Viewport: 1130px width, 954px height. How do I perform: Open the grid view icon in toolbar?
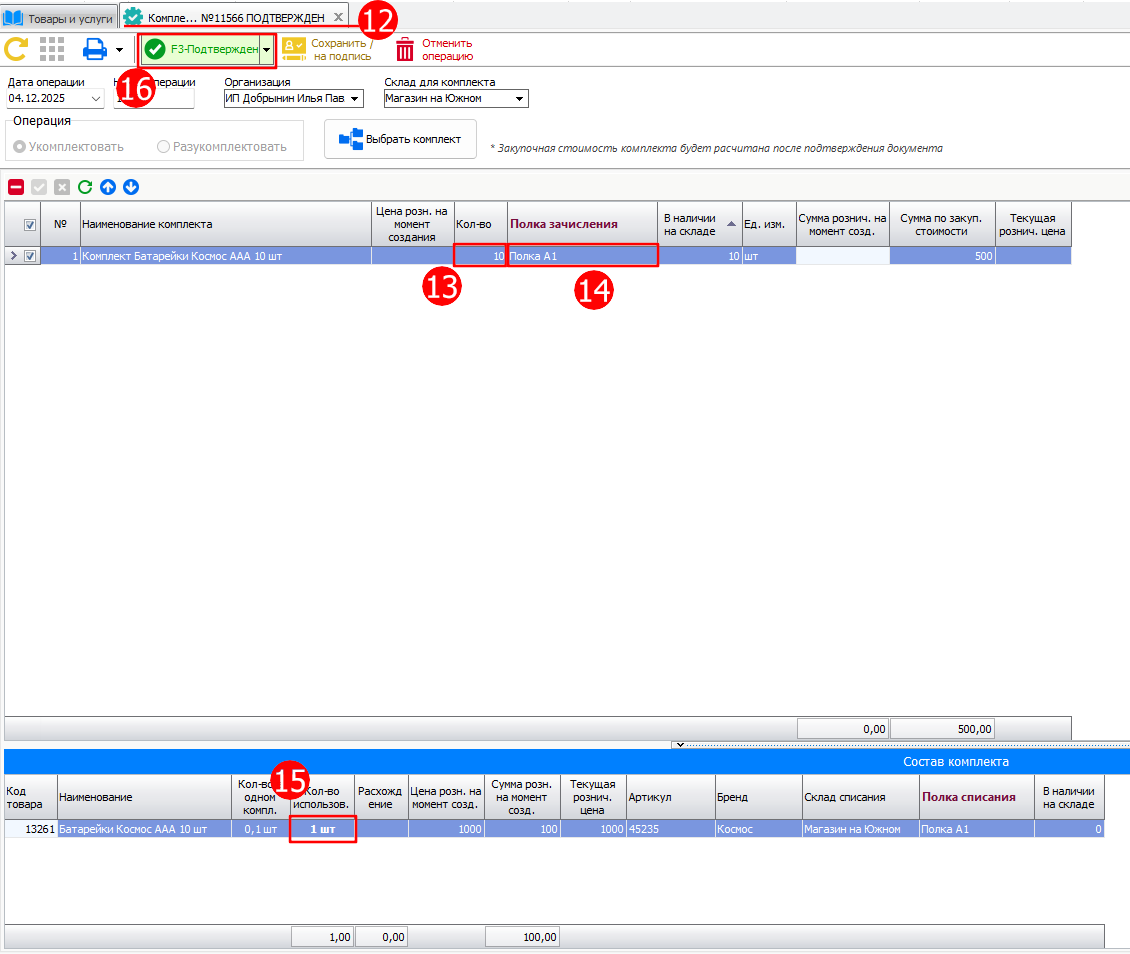click(x=52, y=49)
